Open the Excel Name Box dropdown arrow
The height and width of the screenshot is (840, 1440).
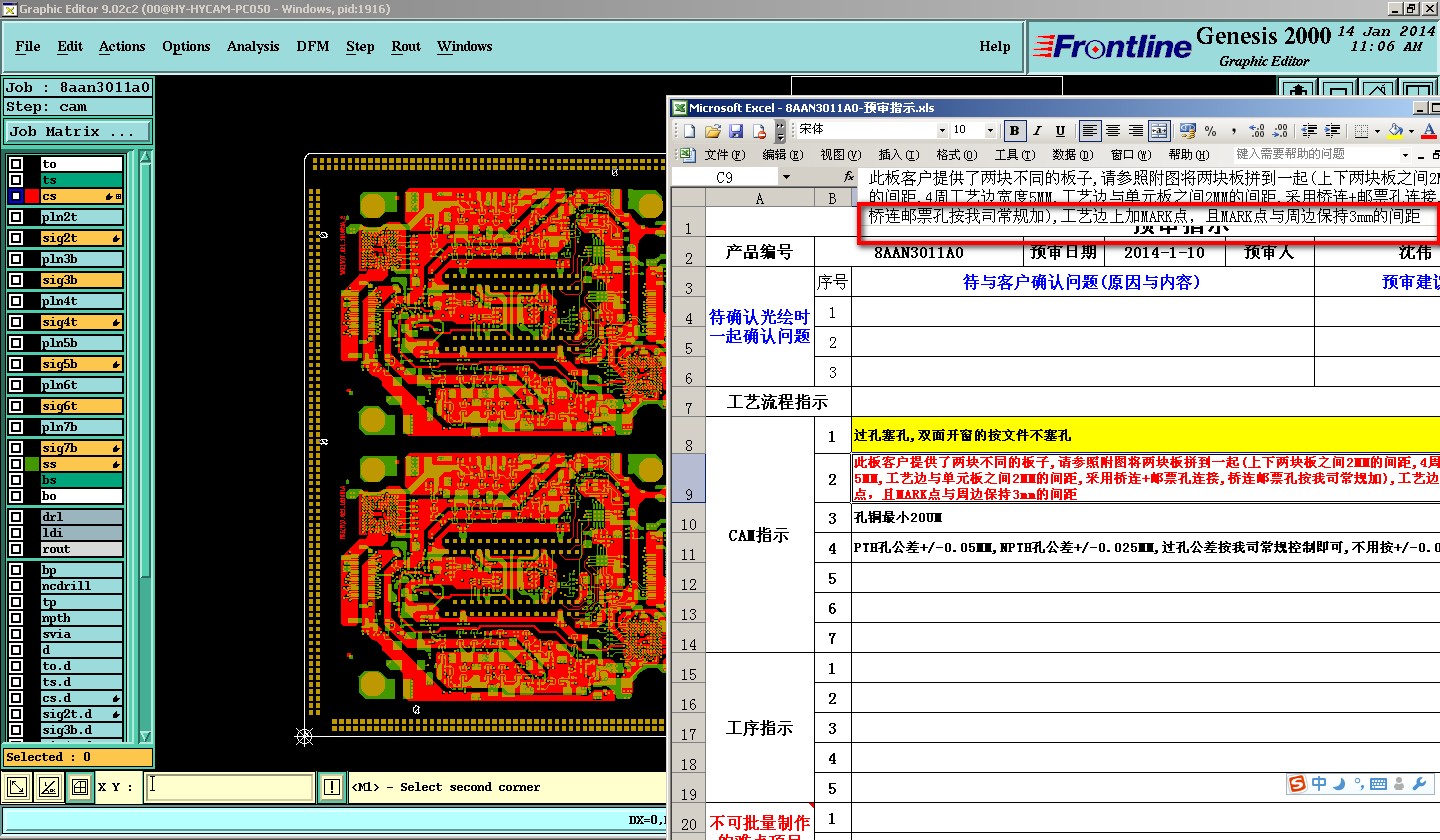tap(785, 177)
